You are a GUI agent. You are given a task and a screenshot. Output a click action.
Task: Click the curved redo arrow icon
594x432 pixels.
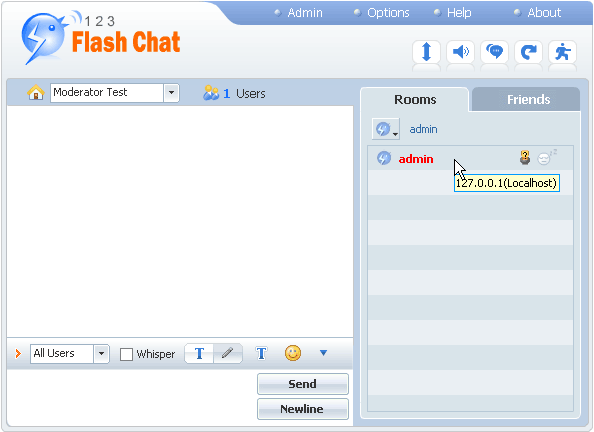[x=528, y=52]
